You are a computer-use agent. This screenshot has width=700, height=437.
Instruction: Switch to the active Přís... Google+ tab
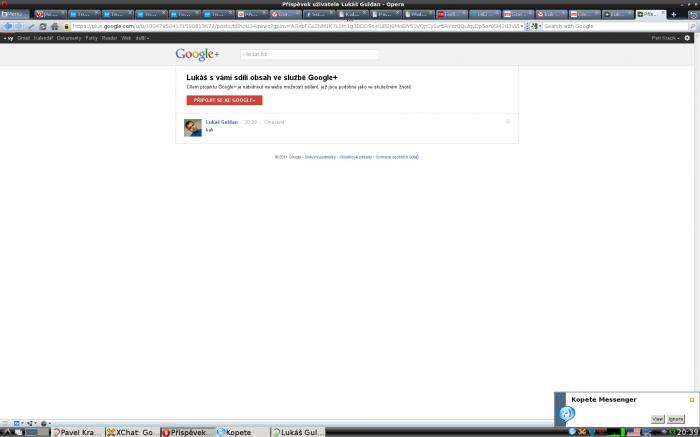coord(650,14)
